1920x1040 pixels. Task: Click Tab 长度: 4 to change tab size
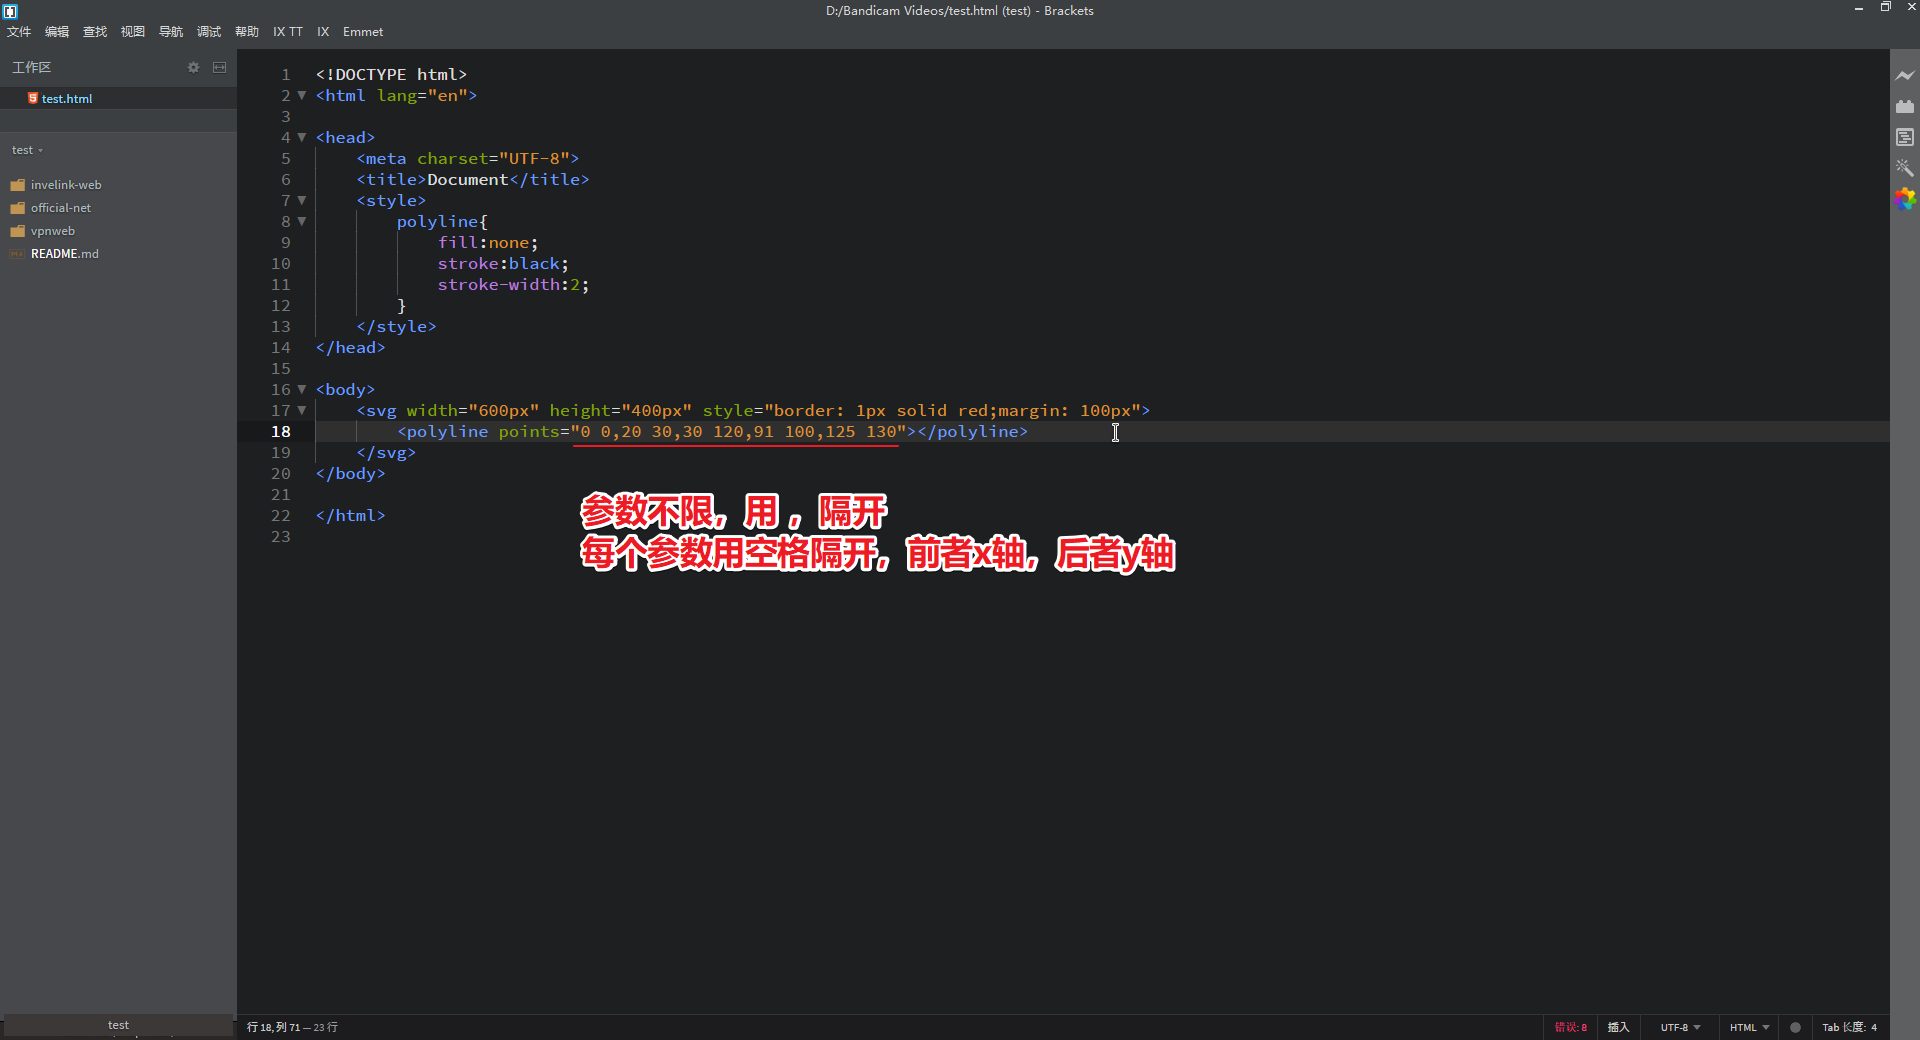click(x=1851, y=1027)
